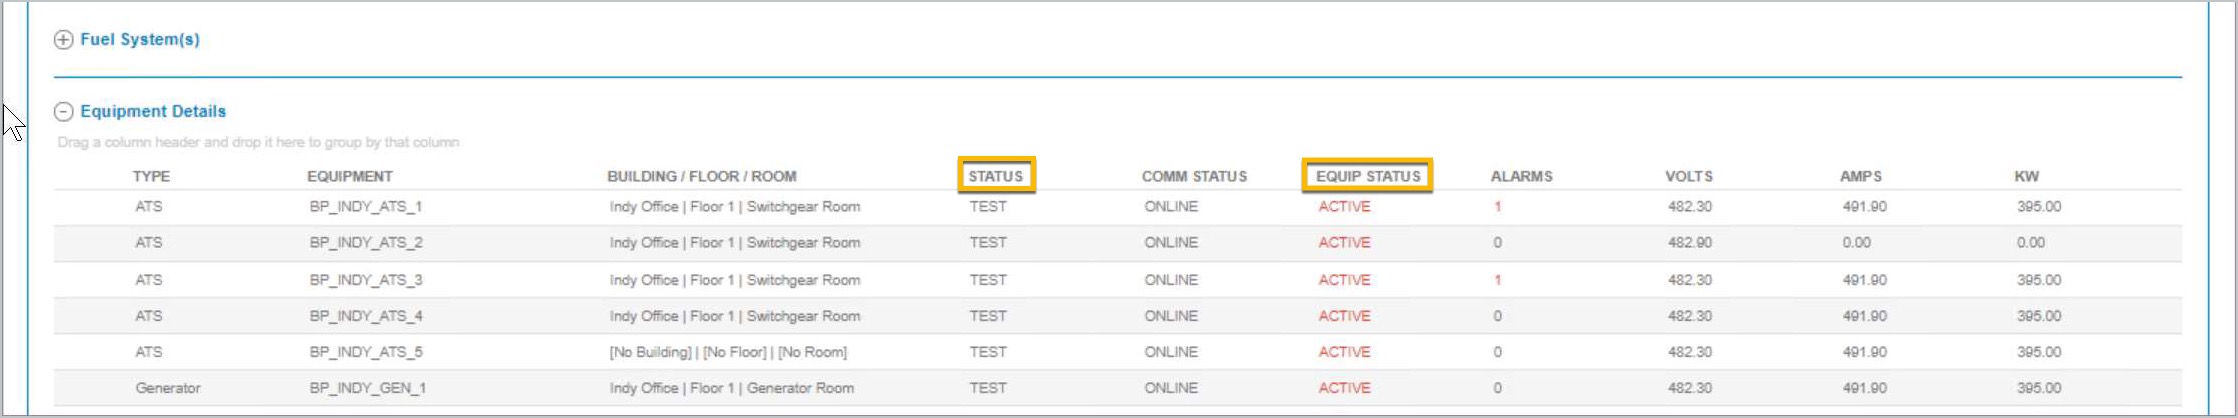Screen dimensions: 2238x418
Task: Sort by BUILDING / FLOOR / ROOM header
Action: pos(702,176)
